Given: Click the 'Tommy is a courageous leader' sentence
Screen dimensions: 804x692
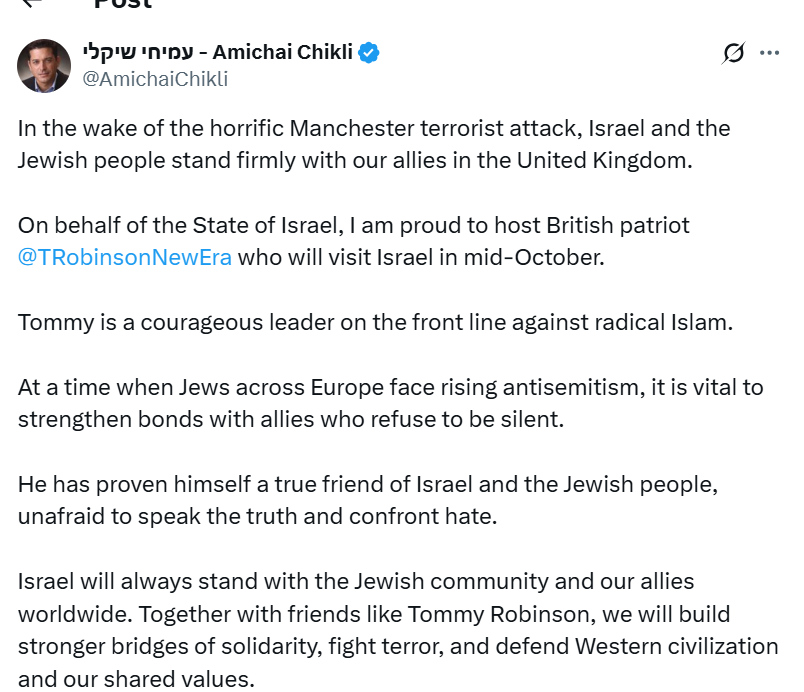Looking at the screenshot, I should (375, 322).
